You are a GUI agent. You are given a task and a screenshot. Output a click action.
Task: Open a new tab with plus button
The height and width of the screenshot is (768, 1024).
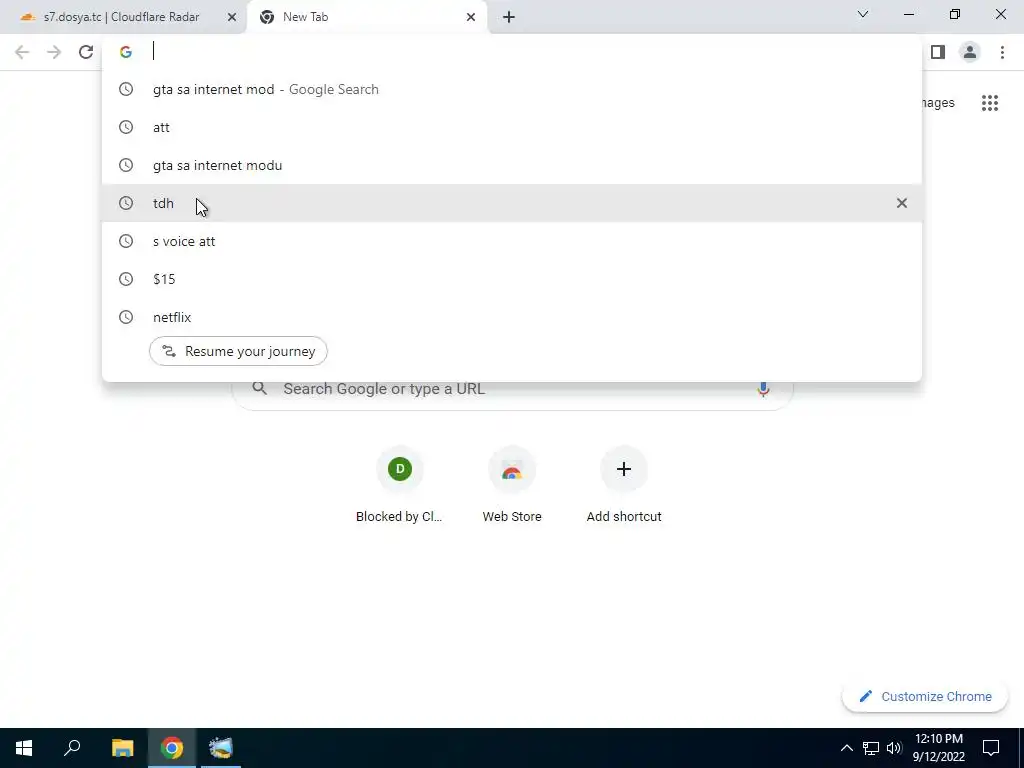pos(509,17)
